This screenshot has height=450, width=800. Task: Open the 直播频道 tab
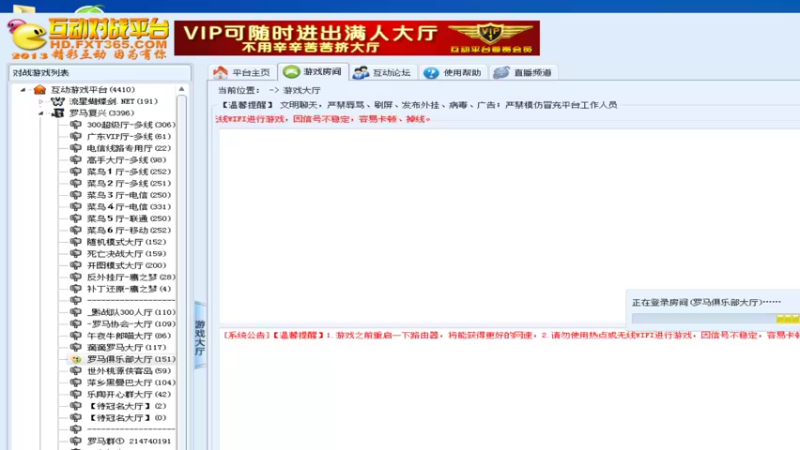[523, 72]
